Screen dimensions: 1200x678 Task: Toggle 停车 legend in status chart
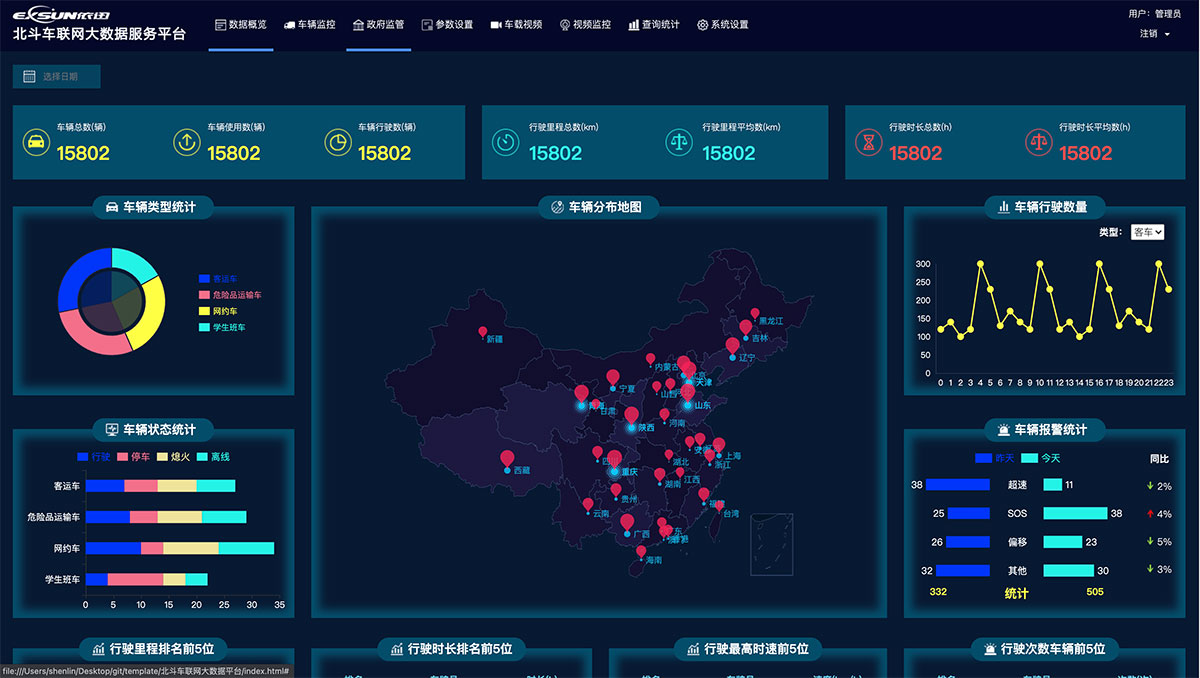coord(134,457)
